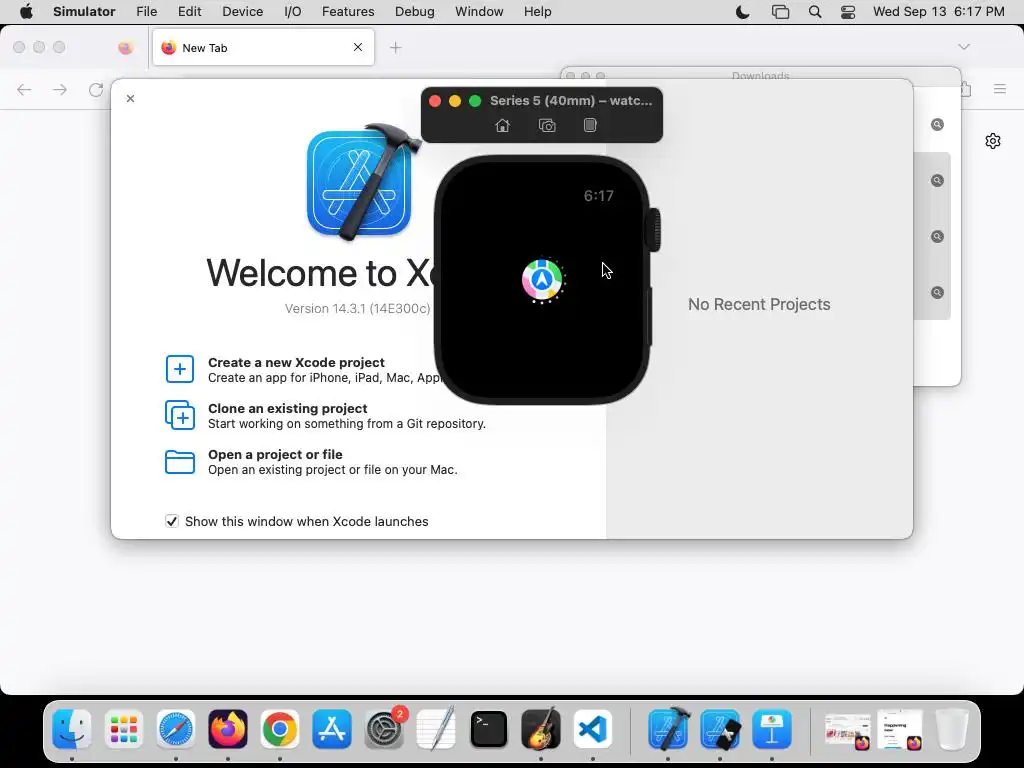Open the Help menu
Viewport: 1024px width, 768px height.
click(537, 12)
